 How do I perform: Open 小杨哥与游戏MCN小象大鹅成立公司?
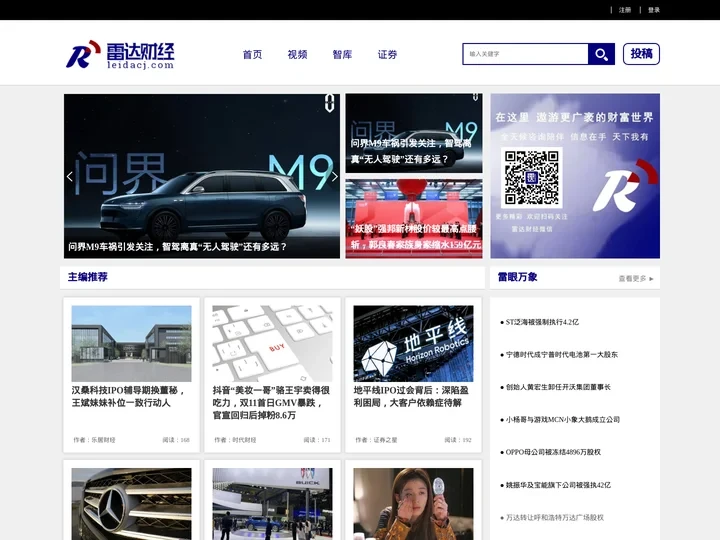click(x=562, y=420)
